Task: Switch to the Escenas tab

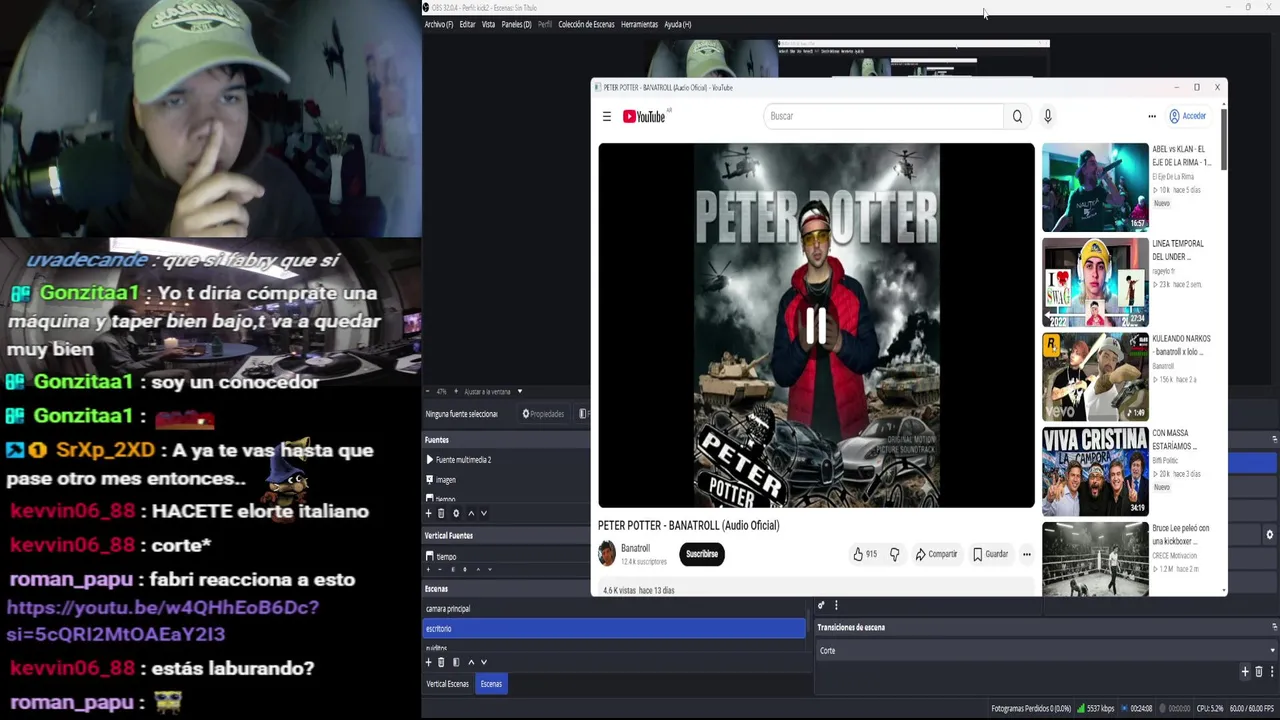Action: click(491, 684)
